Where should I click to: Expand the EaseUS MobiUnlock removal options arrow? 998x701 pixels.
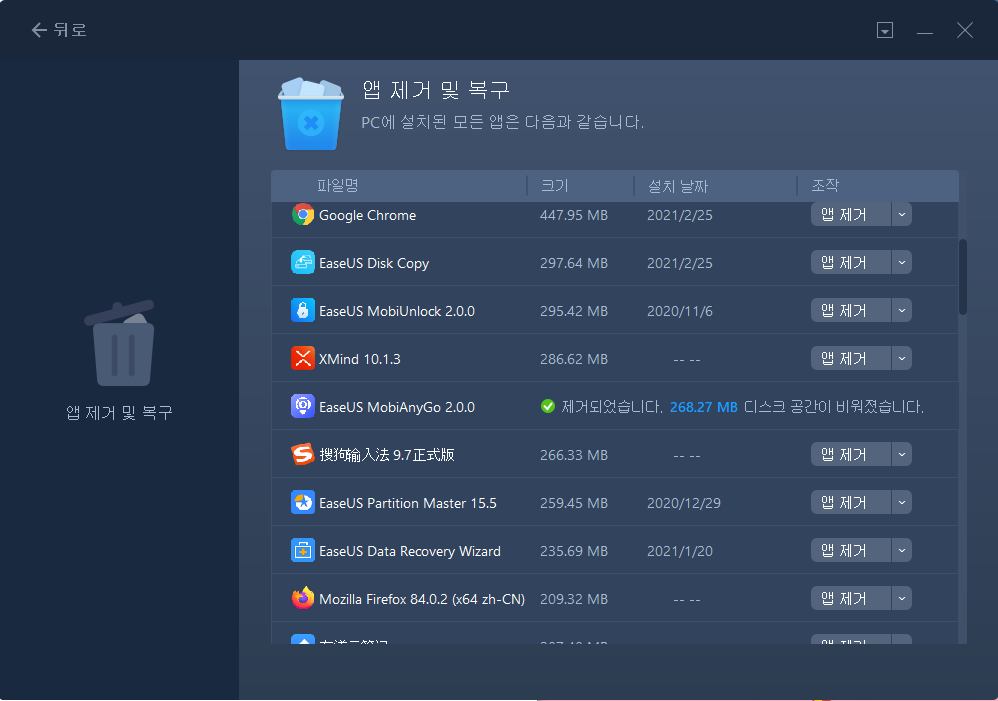pyautogui.click(x=902, y=310)
